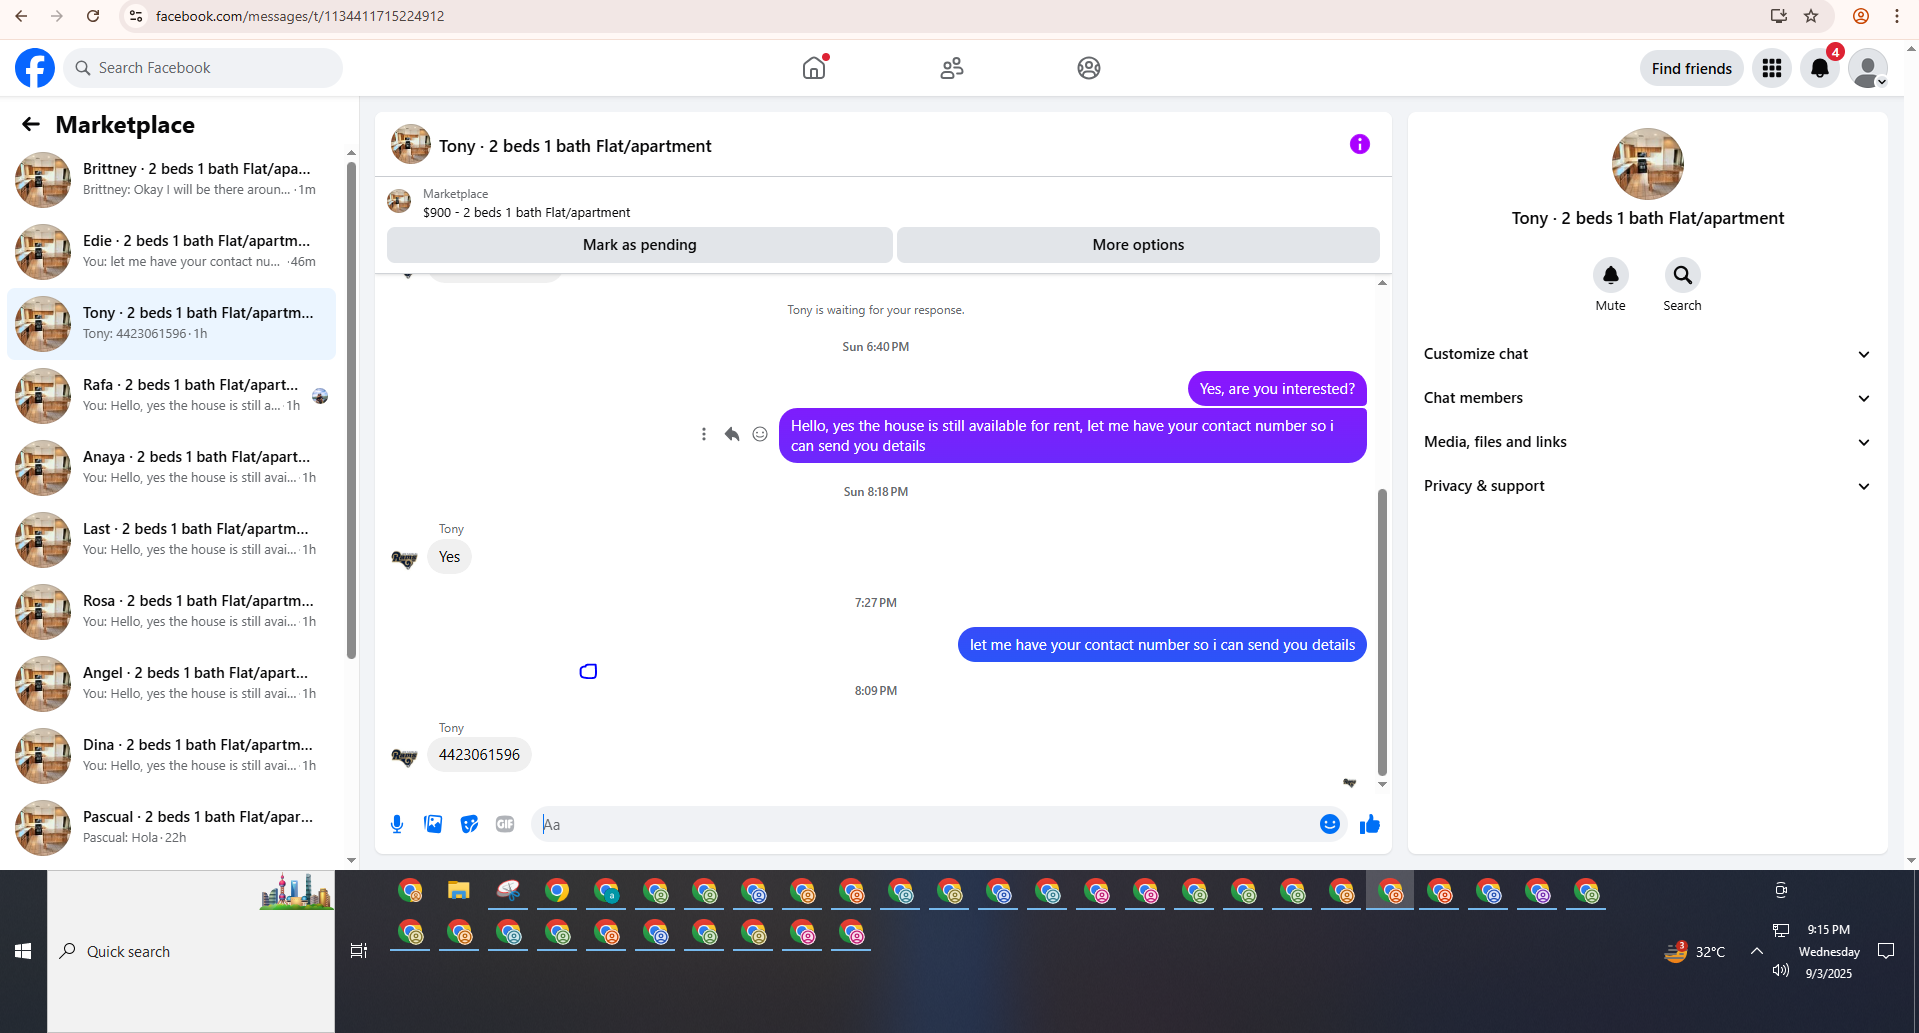Send a voice clip with microphone icon
This screenshot has width=1919, height=1033.
(397, 824)
